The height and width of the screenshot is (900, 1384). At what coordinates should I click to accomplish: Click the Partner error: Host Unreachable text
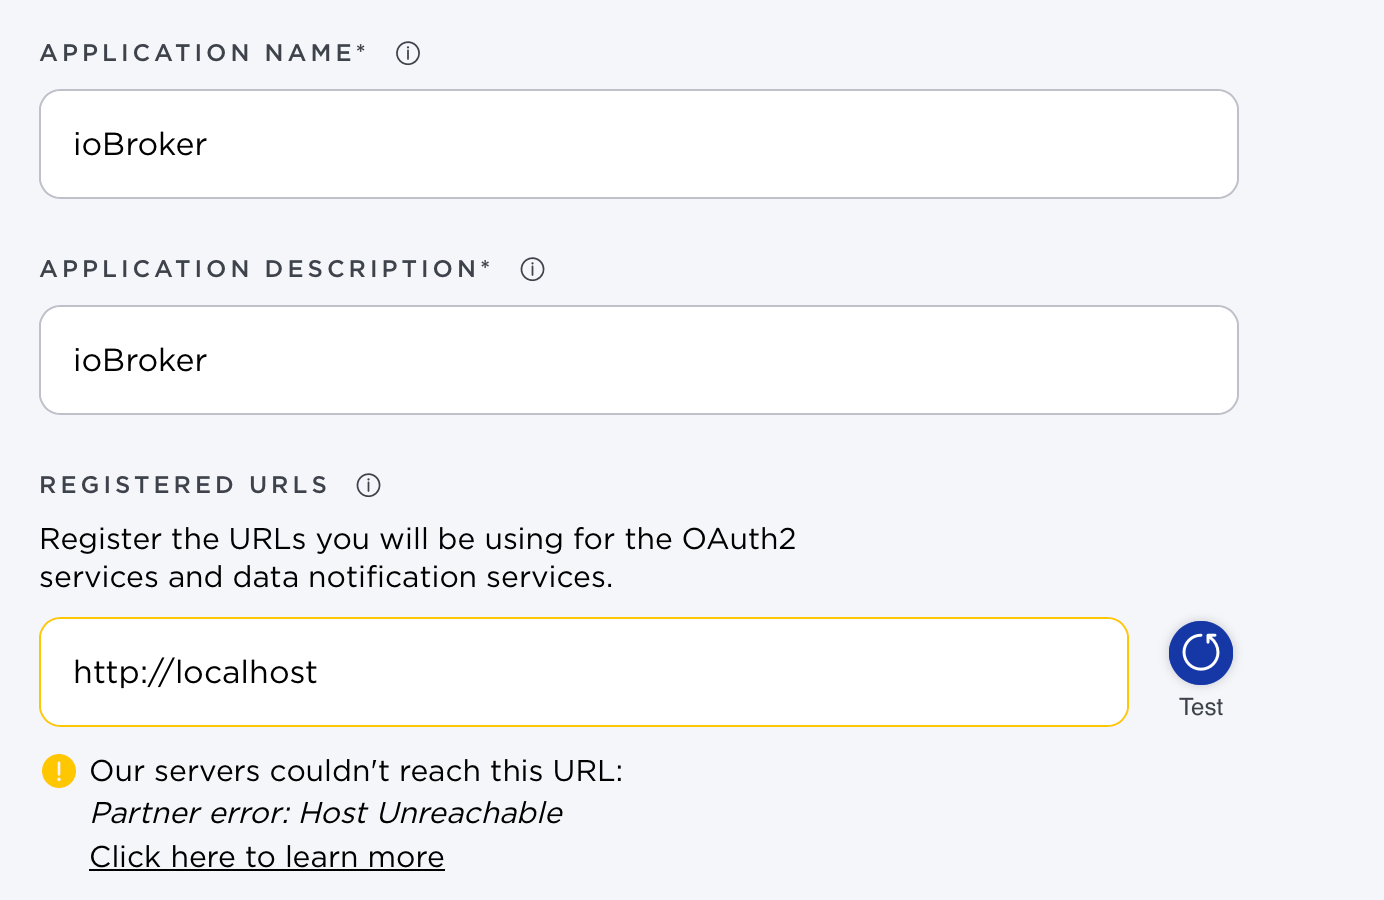click(327, 813)
